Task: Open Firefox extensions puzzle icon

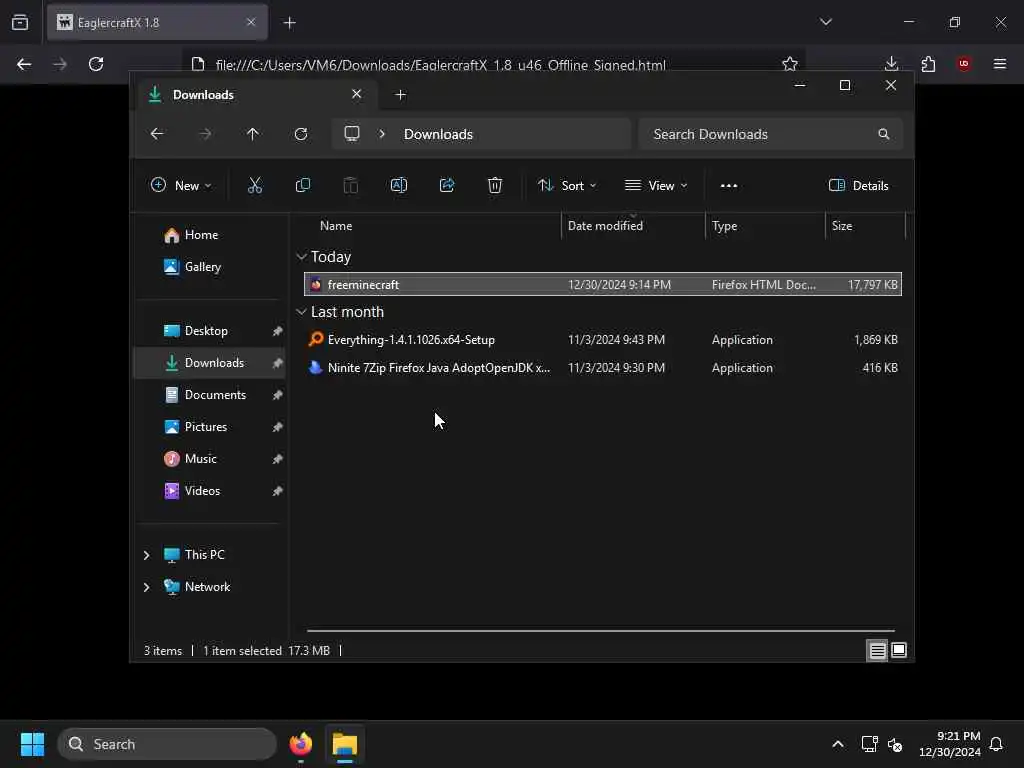Action: [x=928, y=64]
